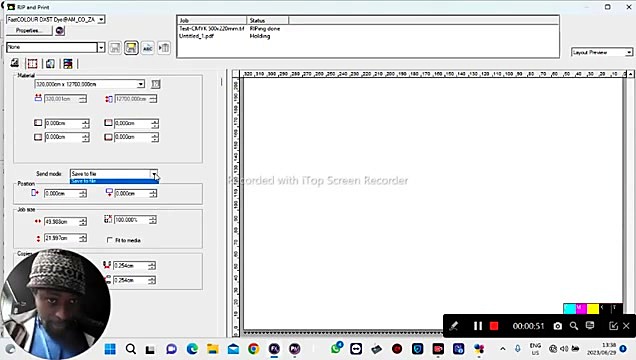This screenshot has width=636, height=360.
Task: Click the recorder screen annotation board icon
Action: 590,326
